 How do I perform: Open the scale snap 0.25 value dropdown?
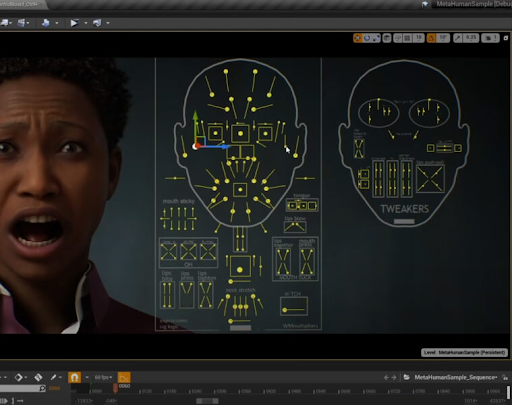[471, 38]
